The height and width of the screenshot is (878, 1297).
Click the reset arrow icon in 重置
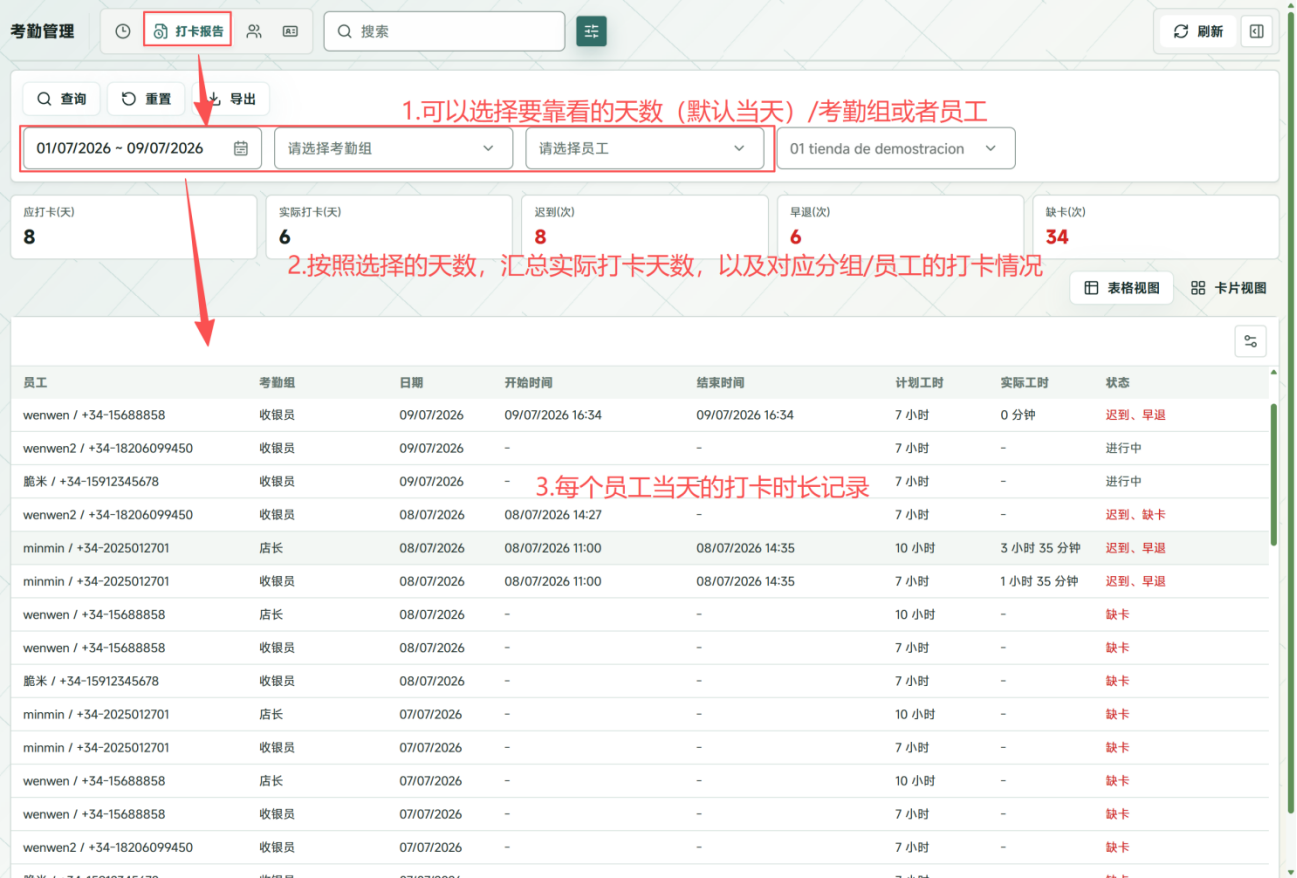(129, 99)
